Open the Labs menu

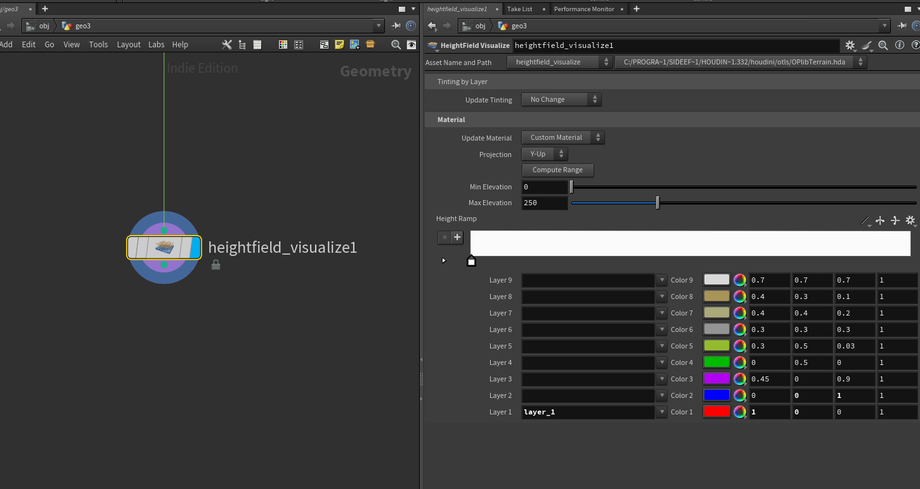pyautogui.click(x=156, y=44)
